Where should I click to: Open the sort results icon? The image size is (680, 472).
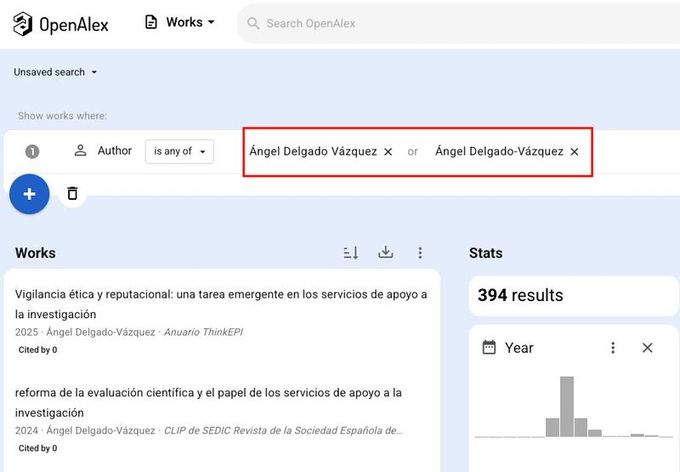tap(351, 252)
